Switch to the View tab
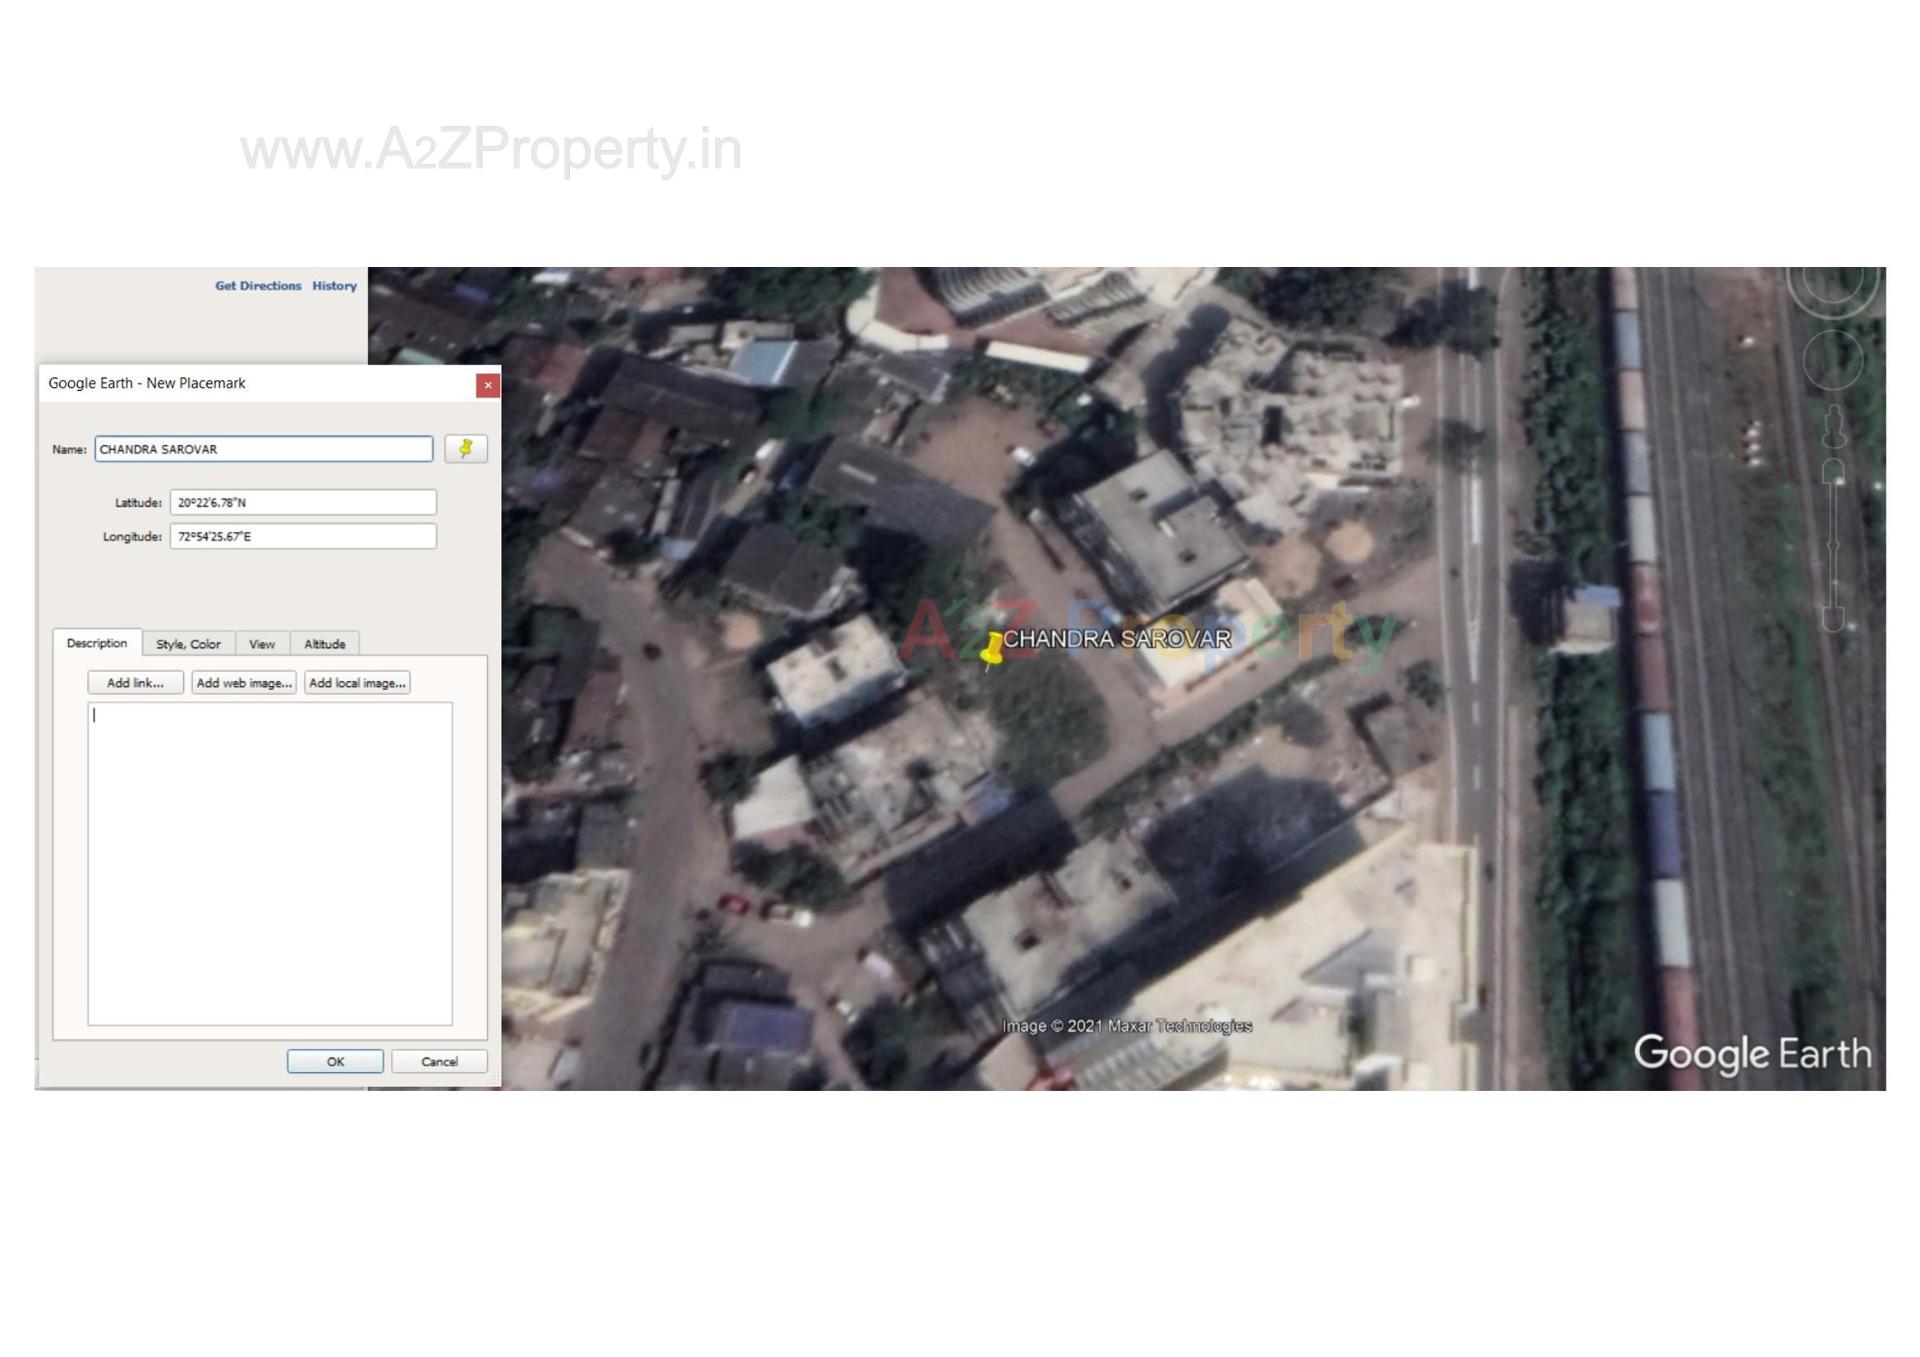The width and height of the screenshot is (1920, 1357). pos(261,644)
